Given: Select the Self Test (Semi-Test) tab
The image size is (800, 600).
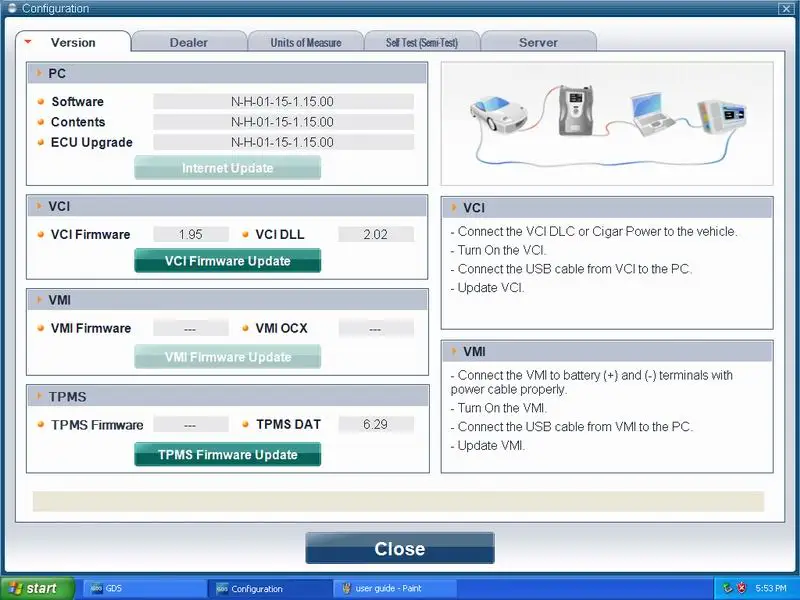Looking at the screenshot, I should tap(422, 42).
